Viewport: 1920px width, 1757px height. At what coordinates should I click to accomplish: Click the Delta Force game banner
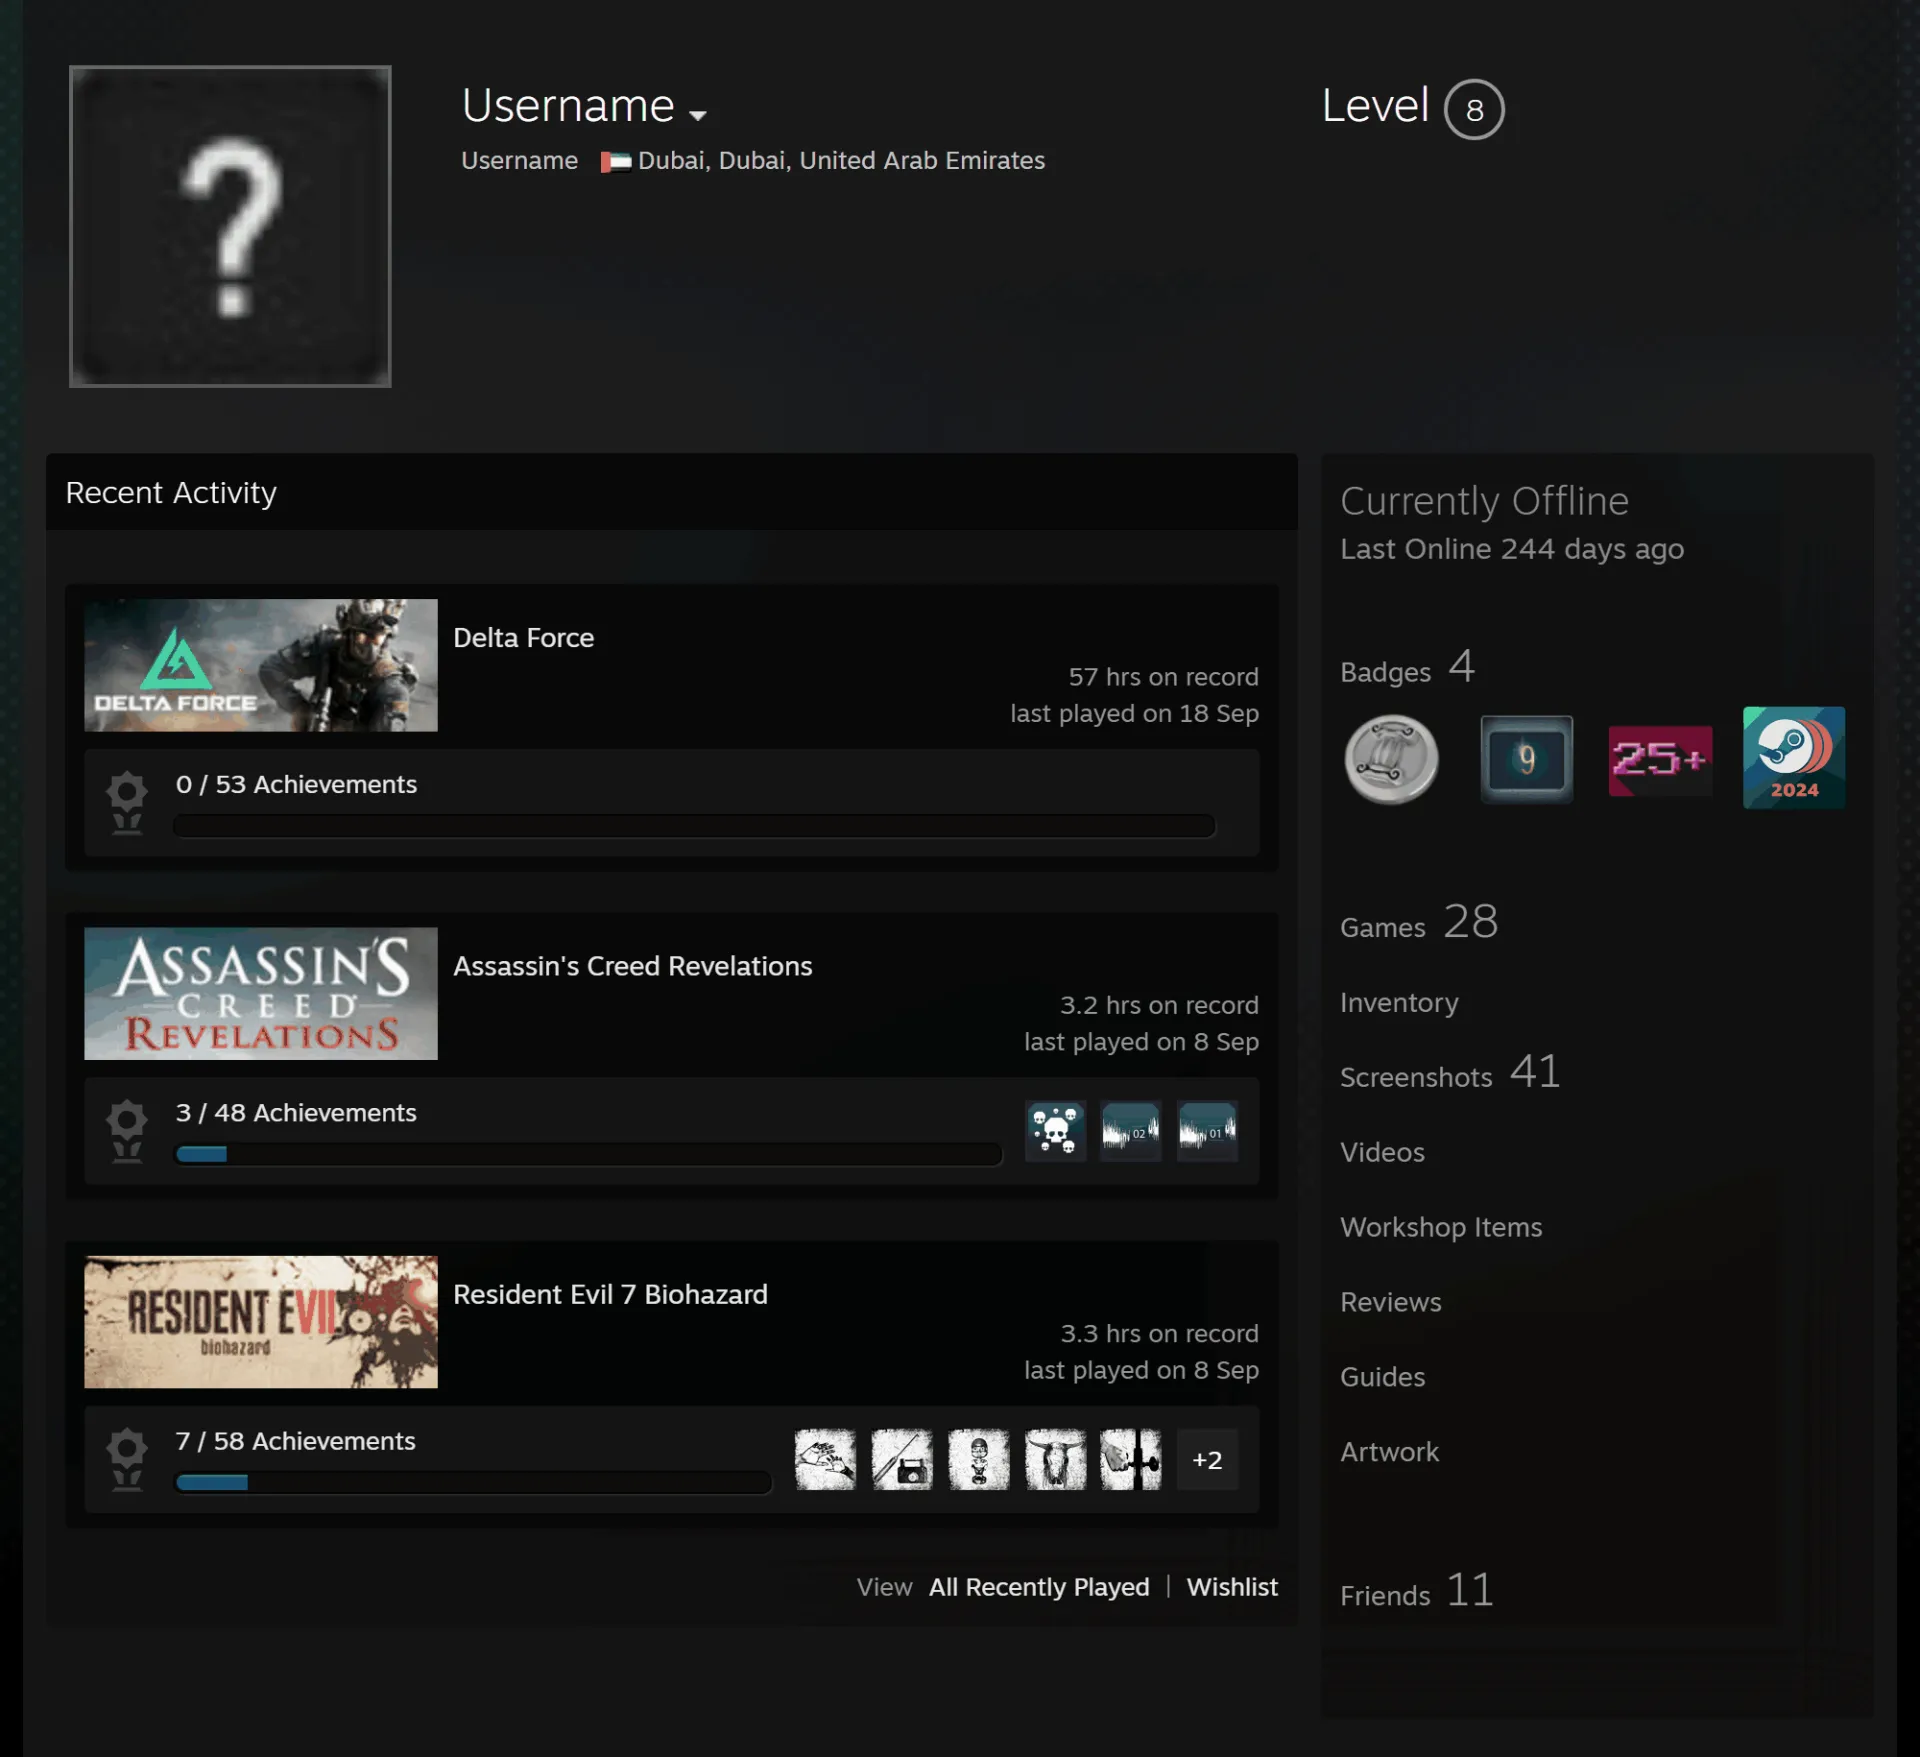click(x=261, y=665)
